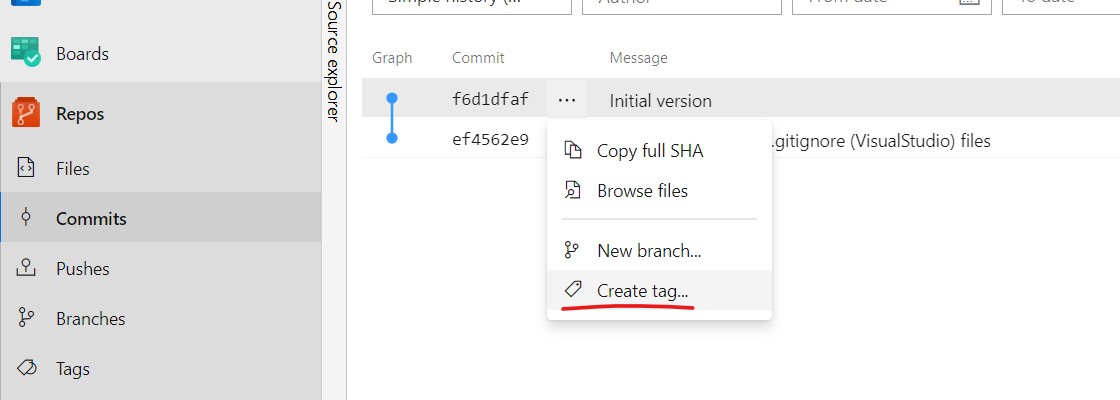
Task: Click the Repos icon in sidebar
Action: pyautogui.click(x=26, y=114)
